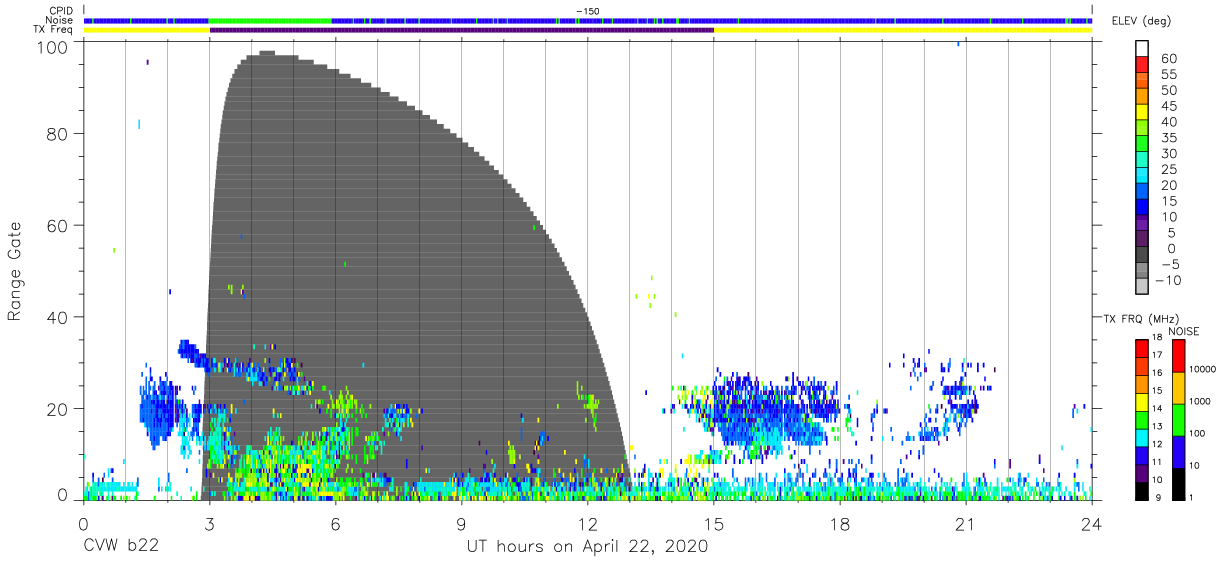
Task: Click the '9' tick on the UT hours axis
Action: pos(461,522)
